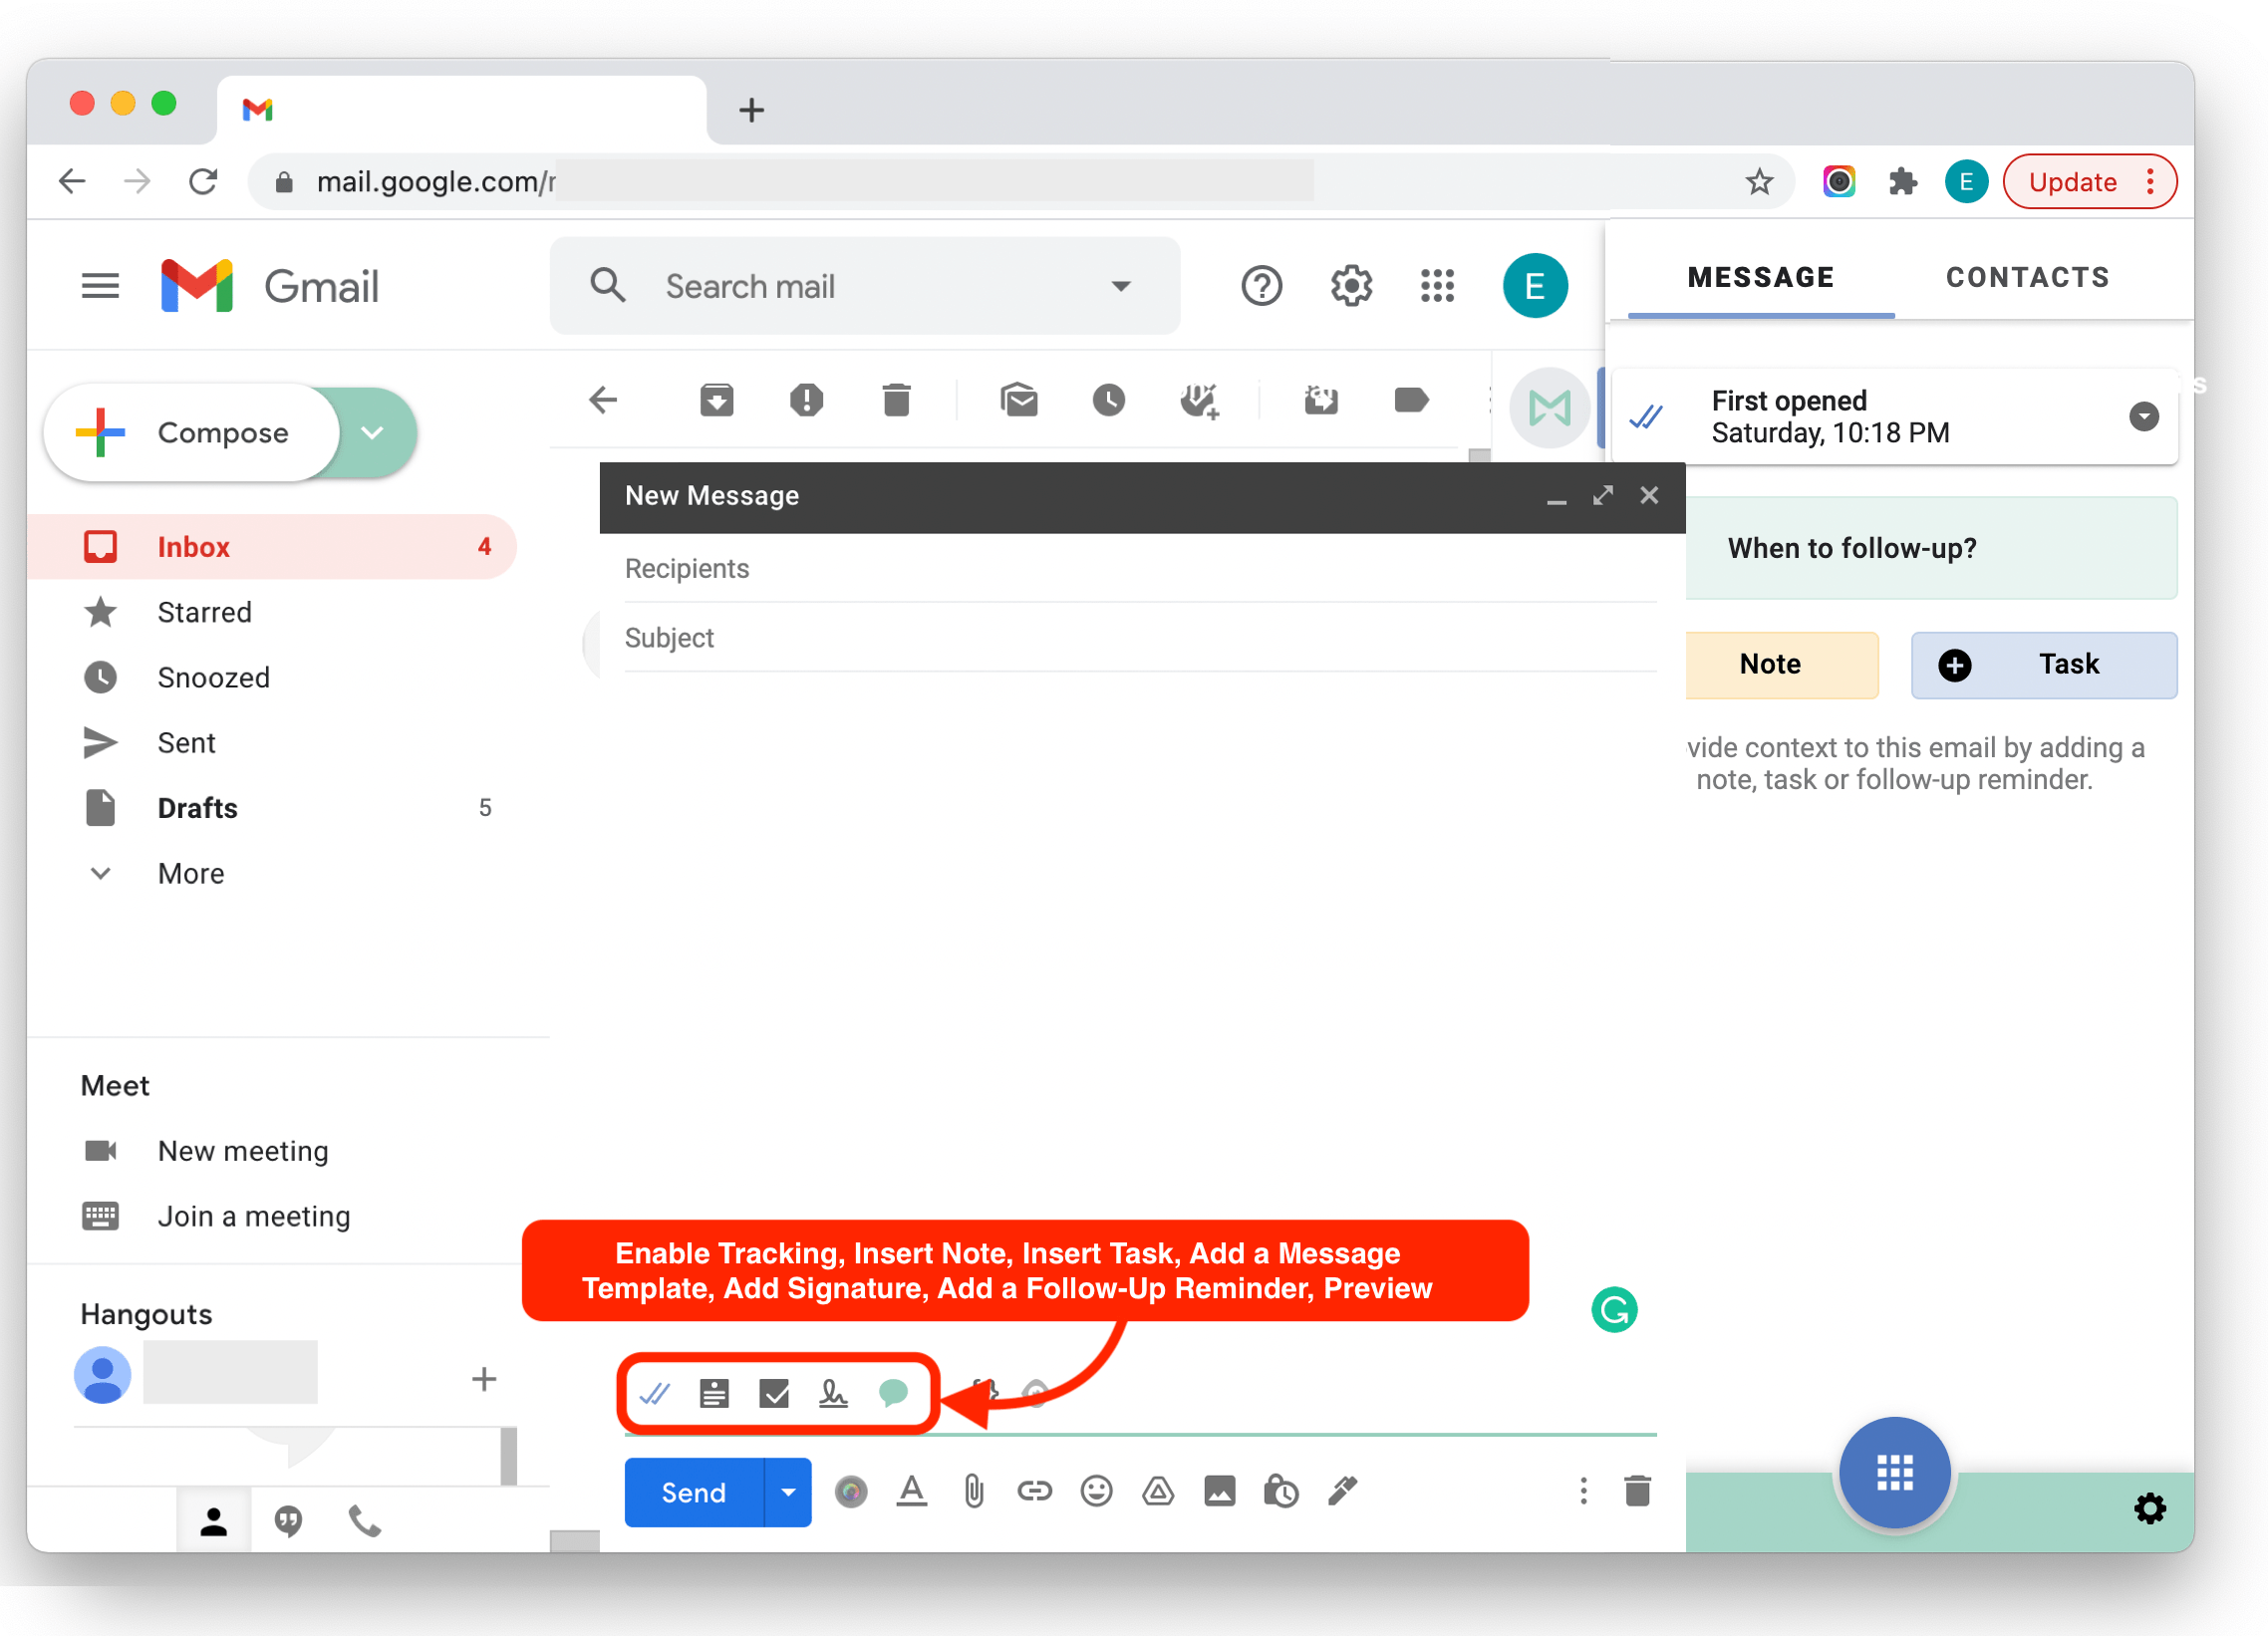Image resolution: width=2268 pixels, height=1636 pixels.
Task: Click the insert link icon
Action: coord(1034,1492)
